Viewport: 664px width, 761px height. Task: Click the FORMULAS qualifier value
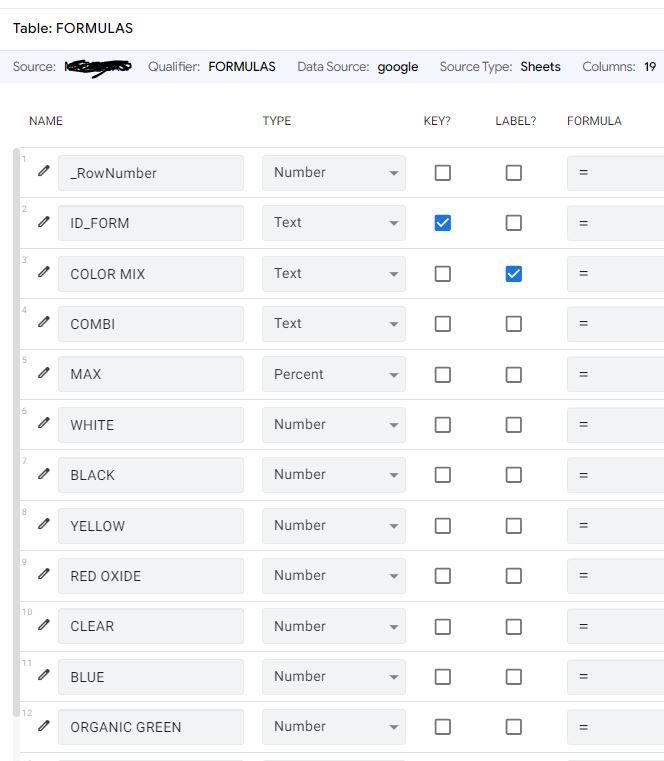pyautogui.click(x=242, y=66)
